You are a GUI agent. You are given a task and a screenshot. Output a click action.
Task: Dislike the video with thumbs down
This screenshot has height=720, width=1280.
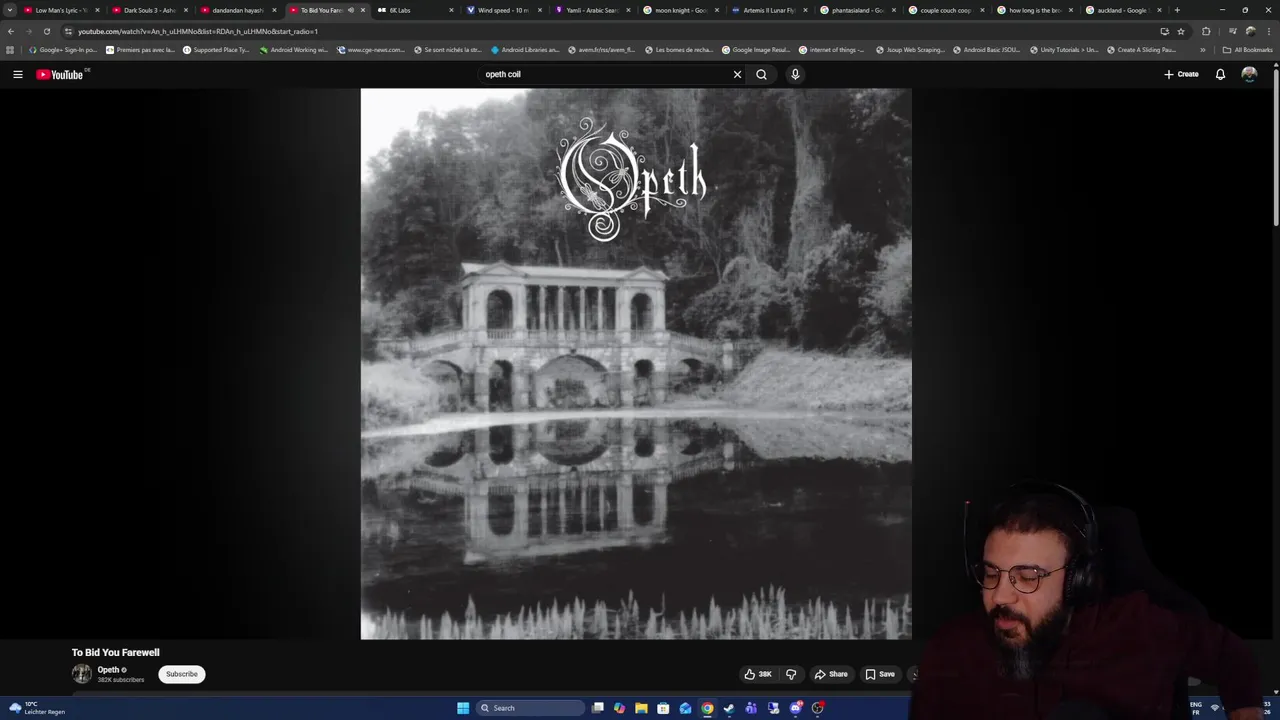(791, 674)
